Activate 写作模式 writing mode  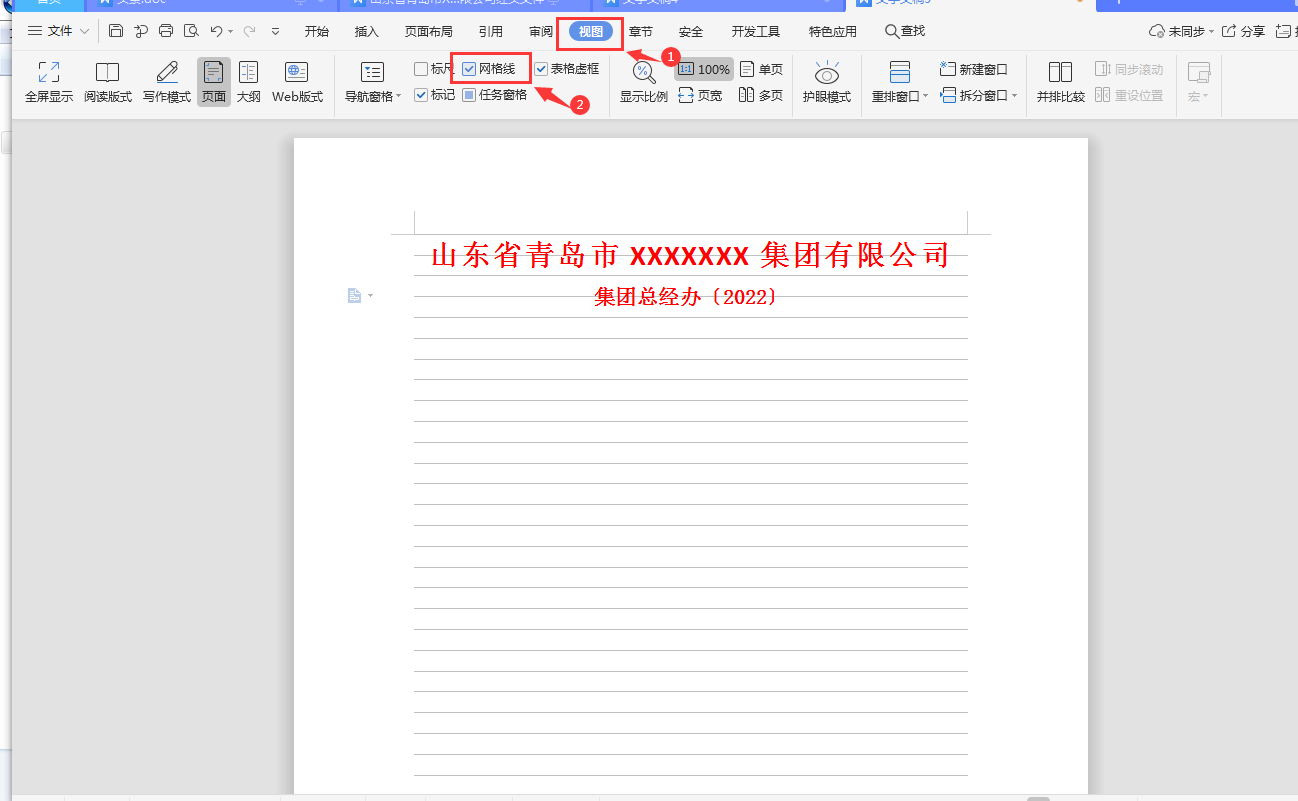166,82
